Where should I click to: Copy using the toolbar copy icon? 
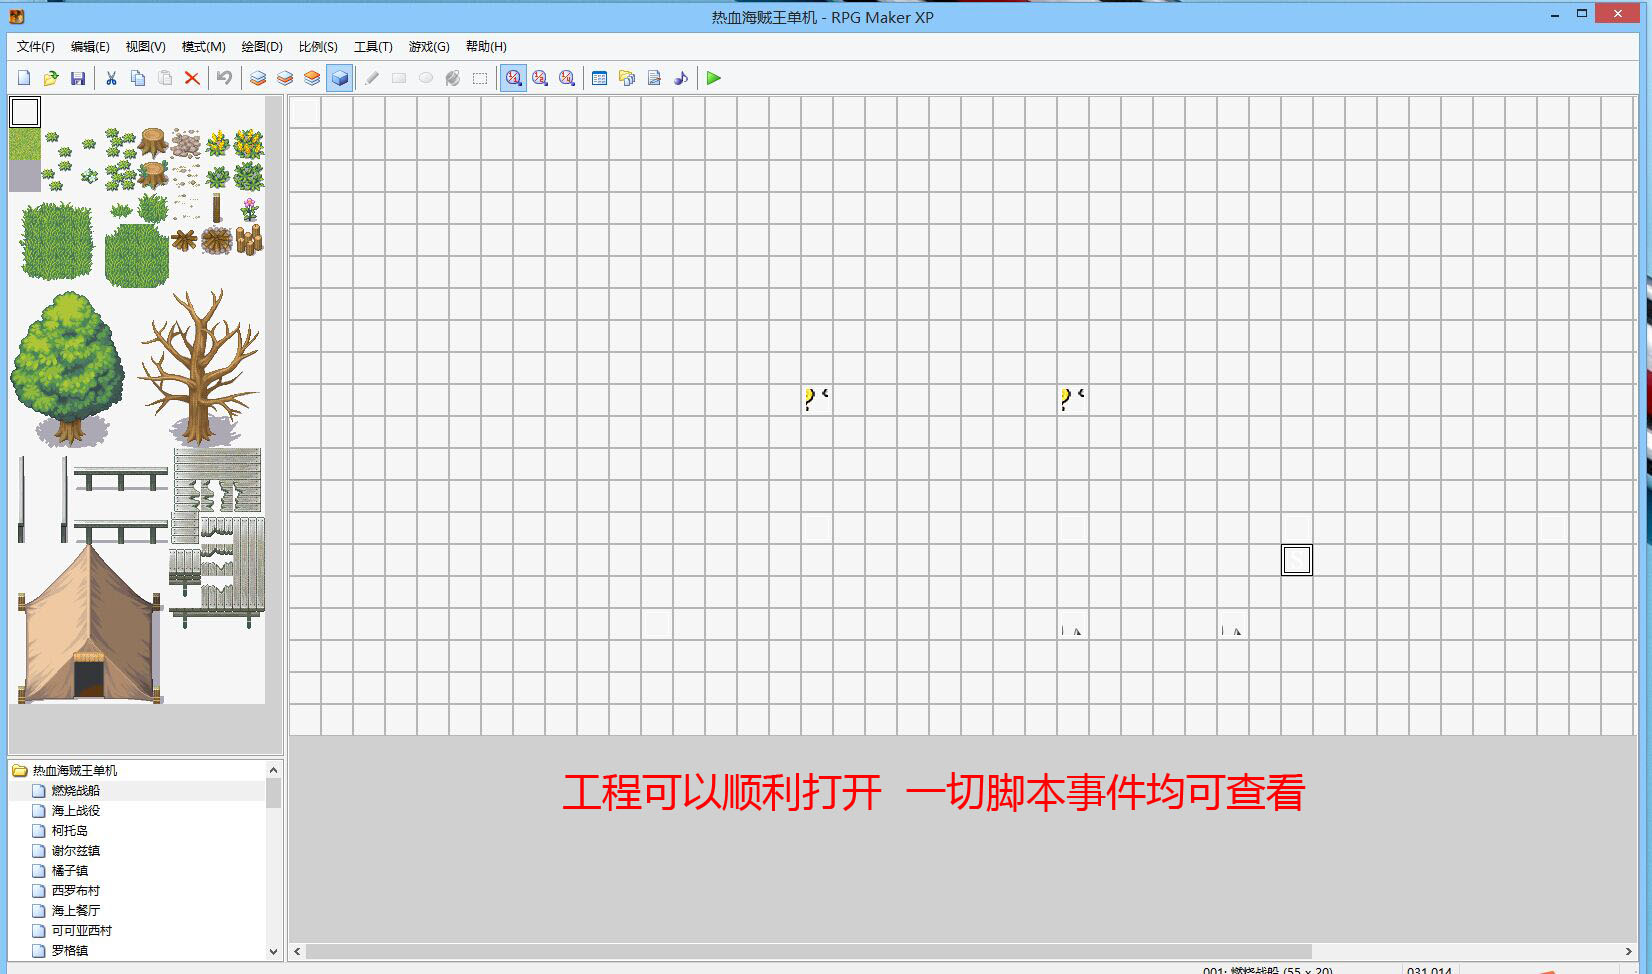[138, 78]
